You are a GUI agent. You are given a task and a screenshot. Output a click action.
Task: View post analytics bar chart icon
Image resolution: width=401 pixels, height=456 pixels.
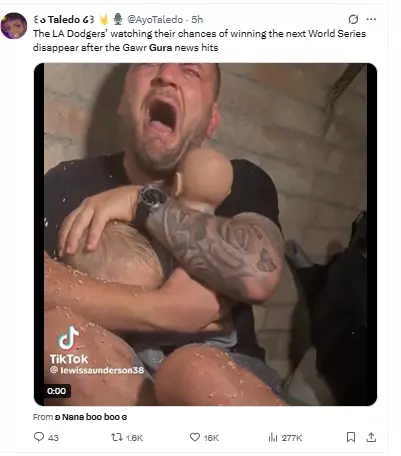(273, 437)
